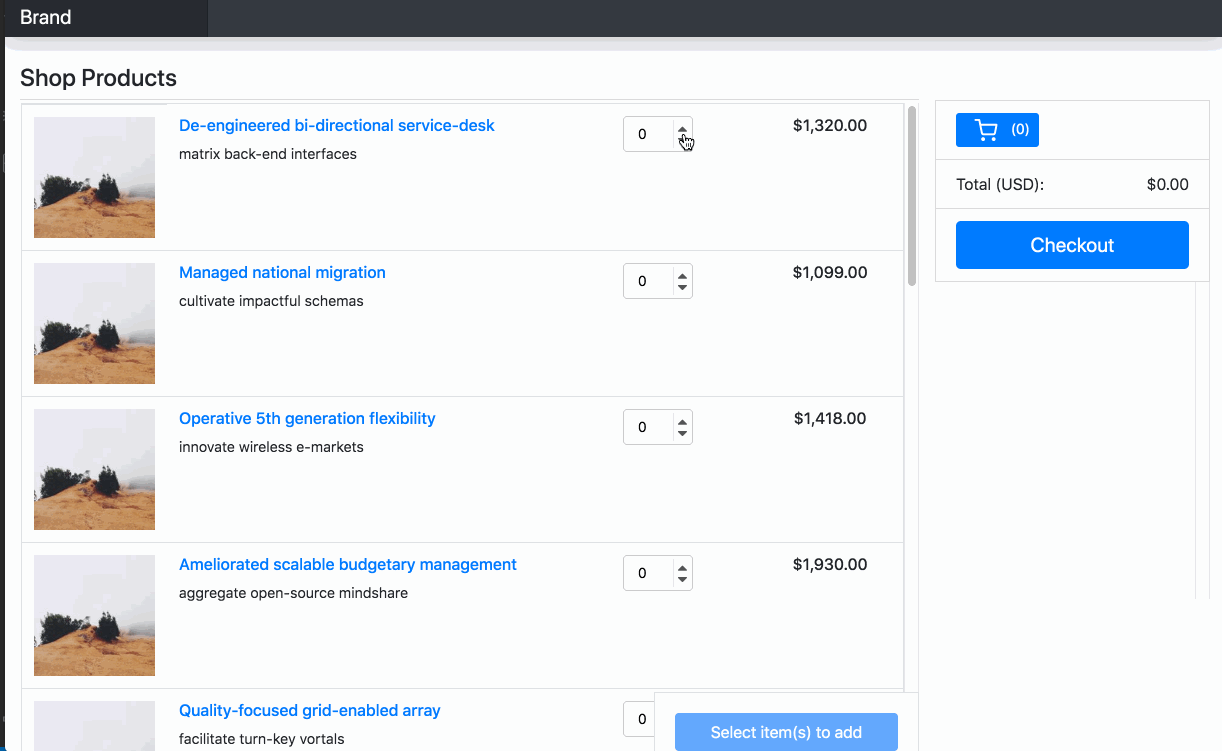Open Quality-focused grid-enabled array link
This screenshot has height=751, width=1222.
[x=310, y=711]
